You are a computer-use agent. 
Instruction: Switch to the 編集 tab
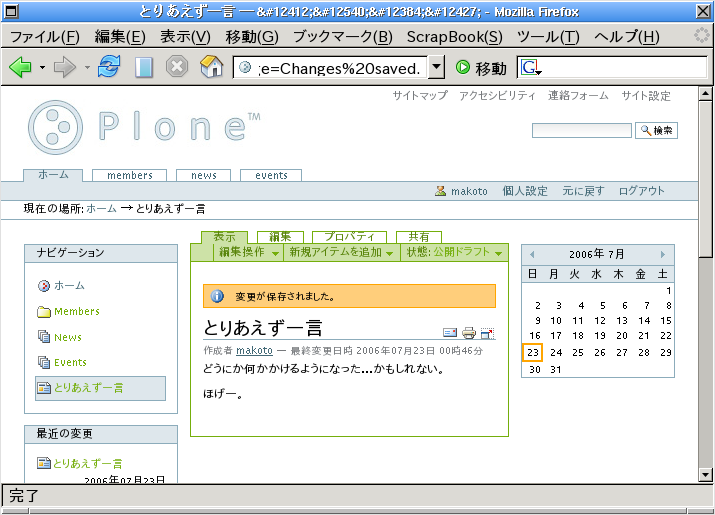[x=279, y=237]
